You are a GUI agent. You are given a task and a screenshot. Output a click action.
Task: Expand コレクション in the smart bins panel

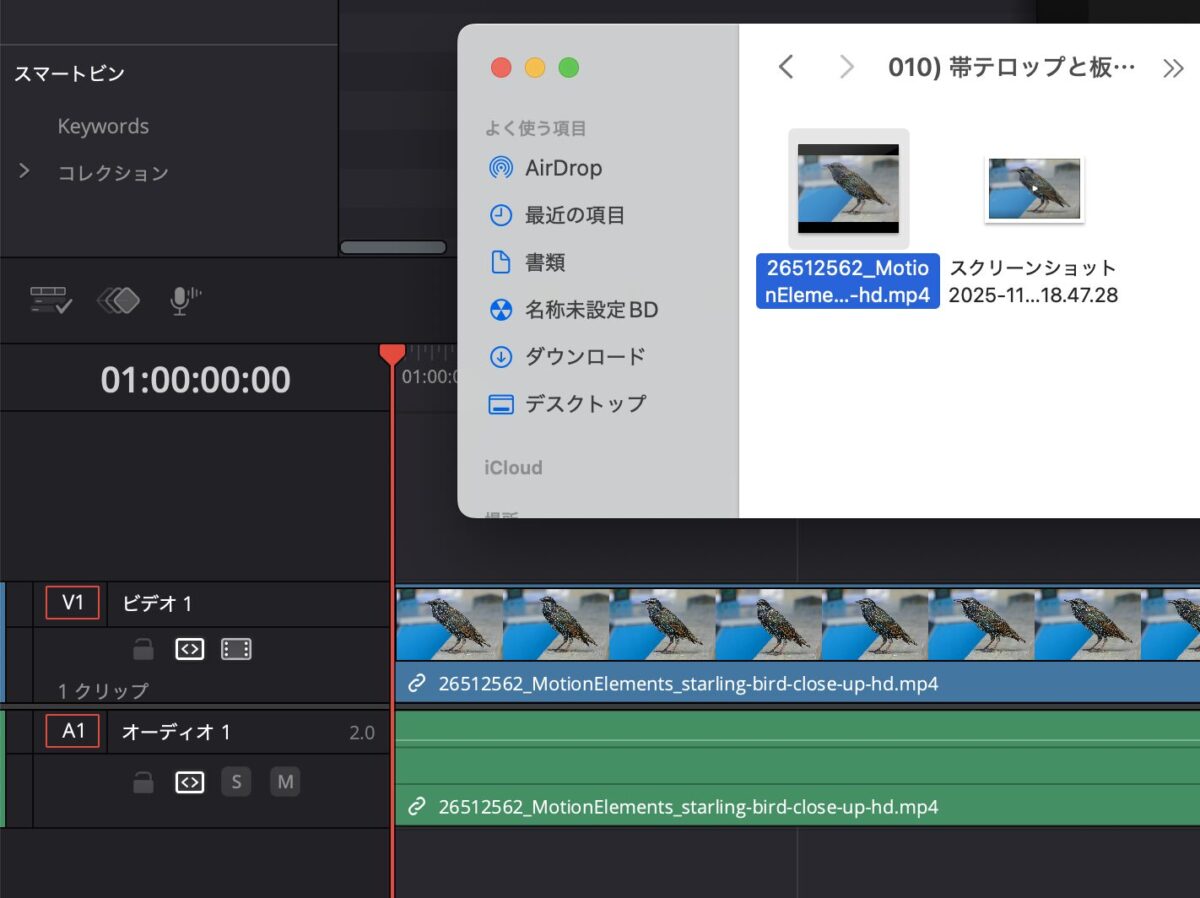[x=22, y=172]
